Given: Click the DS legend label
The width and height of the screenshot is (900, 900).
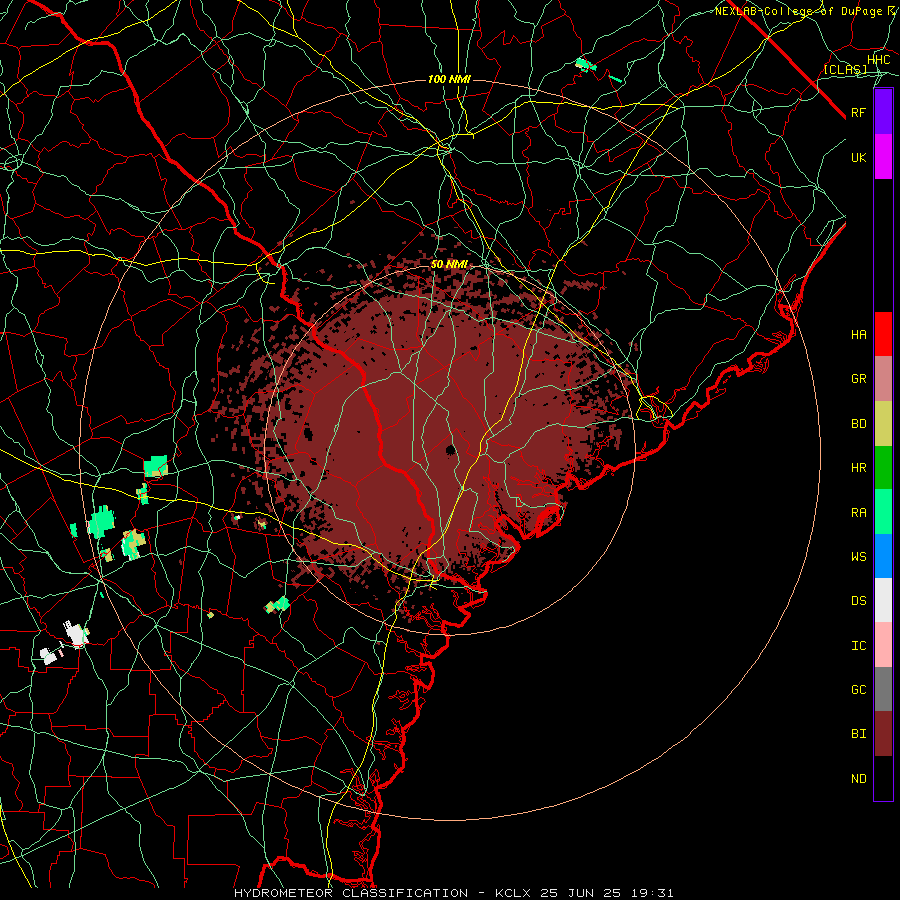Looking at the screenshot, I should pyautogui.click(x=859, y=601).
